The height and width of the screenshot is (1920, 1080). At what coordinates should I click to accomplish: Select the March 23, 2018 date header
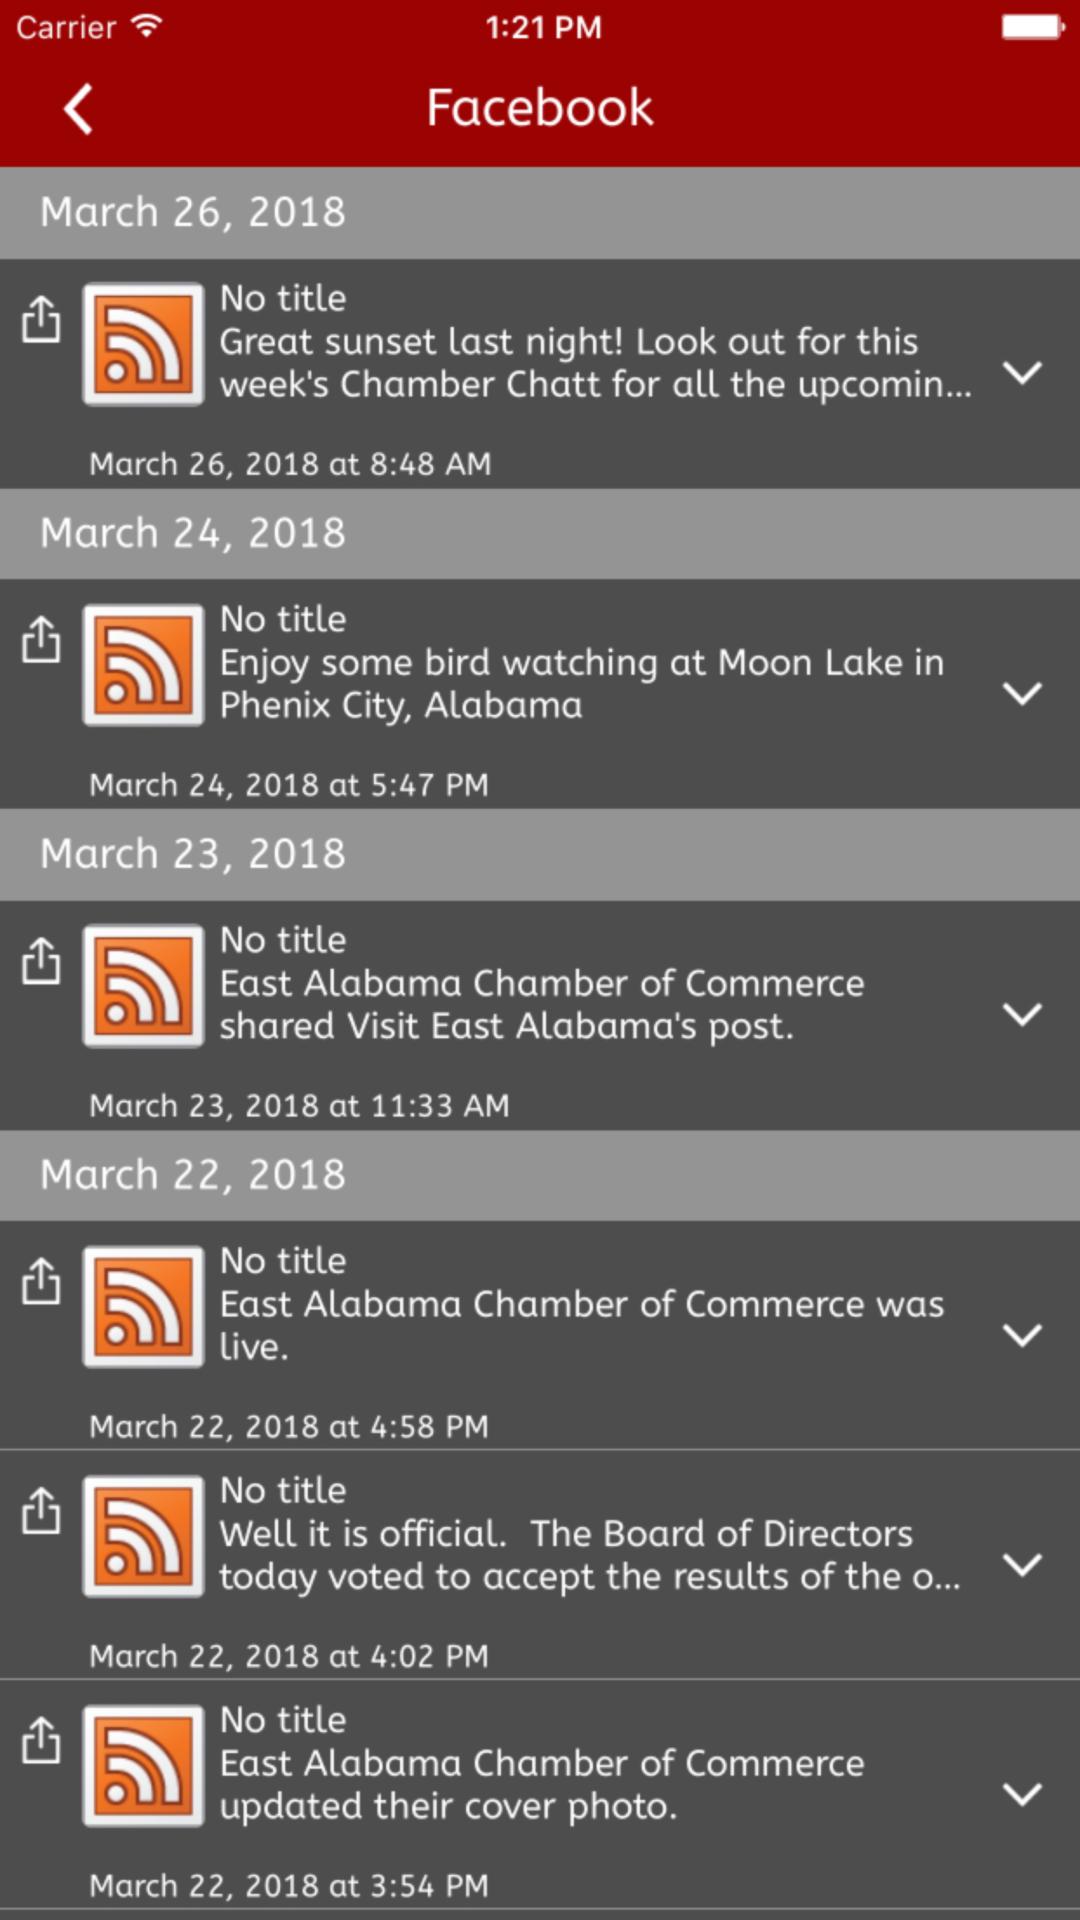[x=540, y=854]
